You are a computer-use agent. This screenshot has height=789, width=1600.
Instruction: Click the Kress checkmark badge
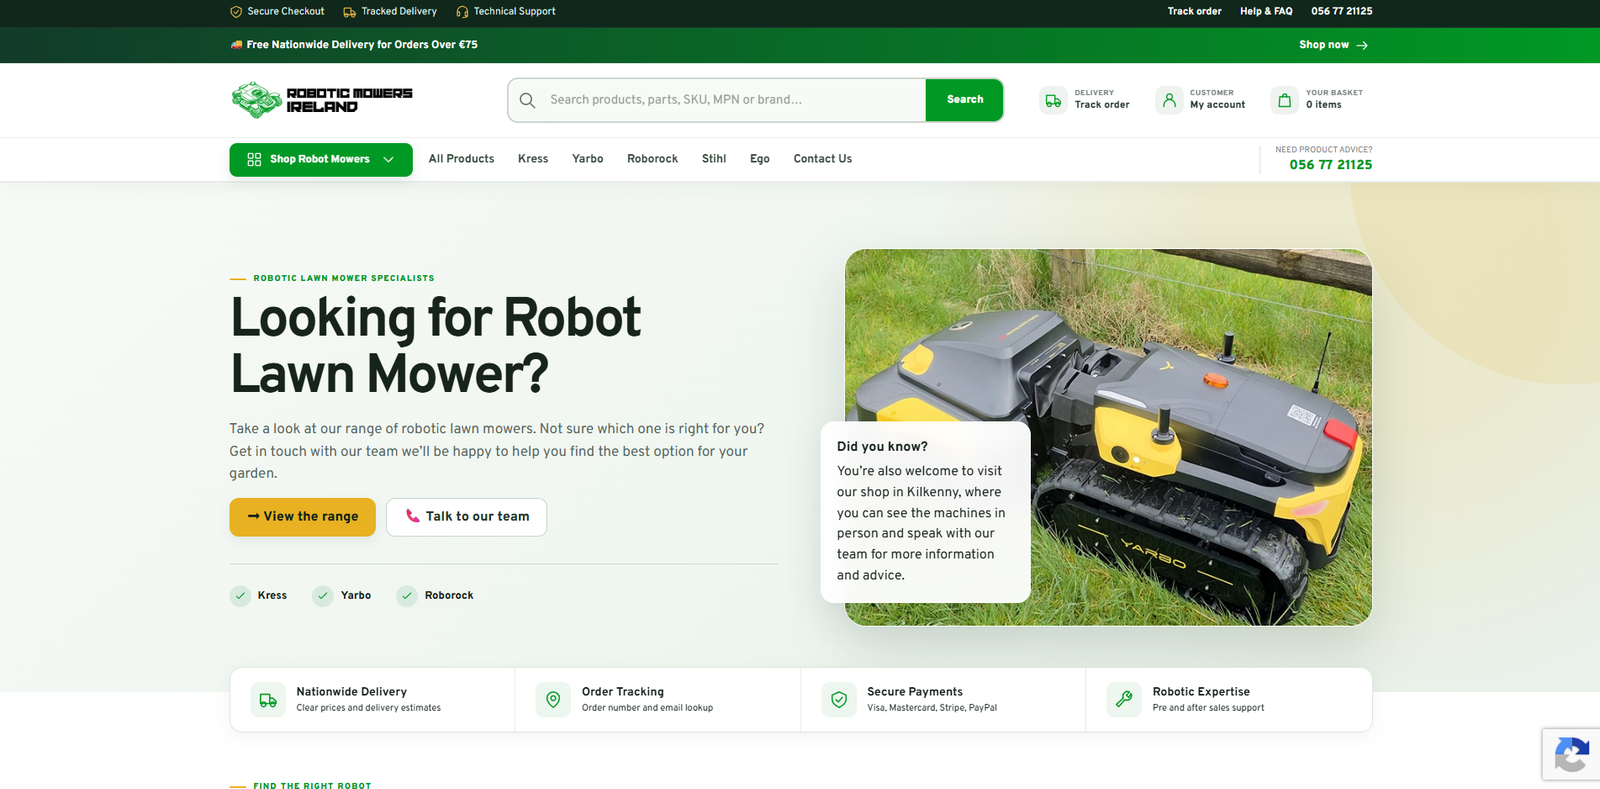pyautogui.click(x=240, y=596)
